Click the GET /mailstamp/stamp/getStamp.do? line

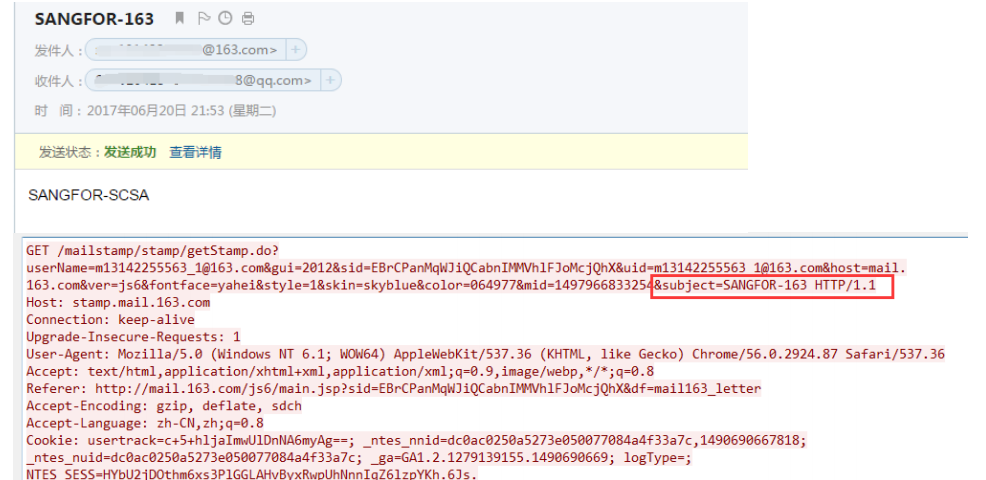click(153, 251)
